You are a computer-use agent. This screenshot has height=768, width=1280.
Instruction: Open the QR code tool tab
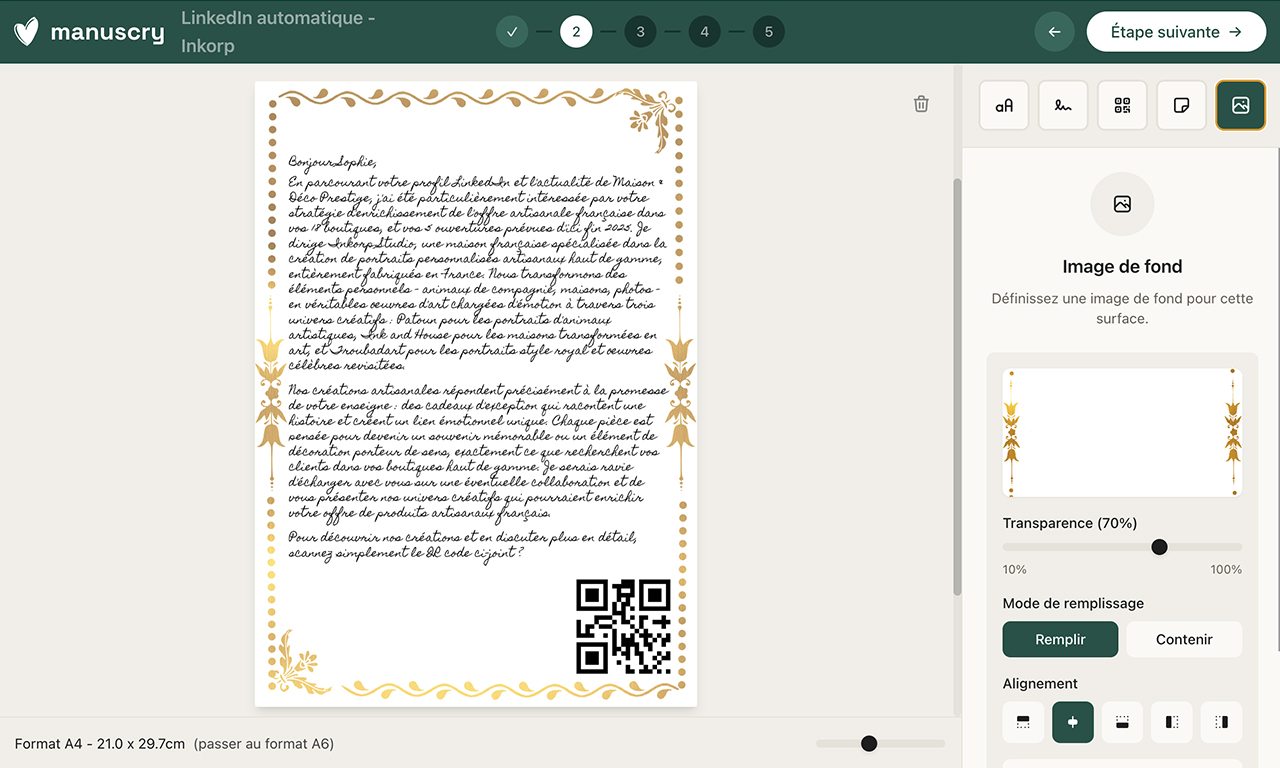coord(1122,106)
